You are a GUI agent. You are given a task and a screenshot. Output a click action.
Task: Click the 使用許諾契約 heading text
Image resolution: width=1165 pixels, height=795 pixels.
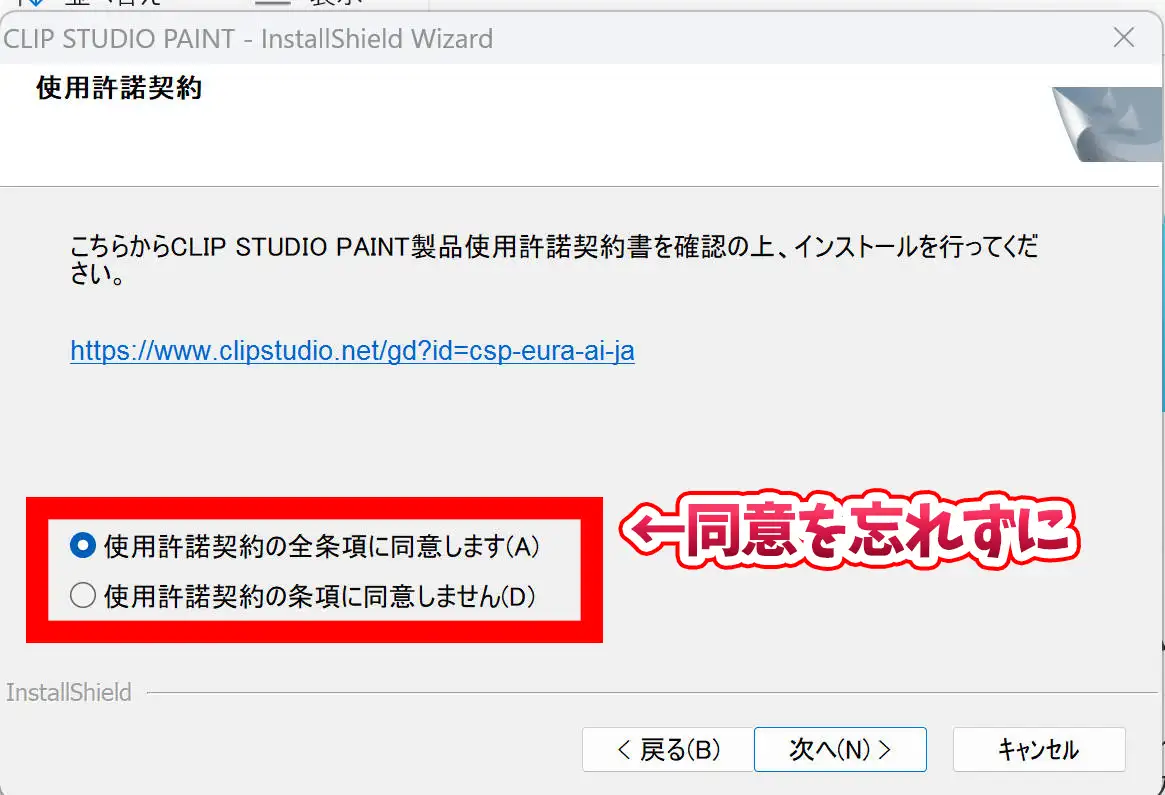click(x=119, y=88)
